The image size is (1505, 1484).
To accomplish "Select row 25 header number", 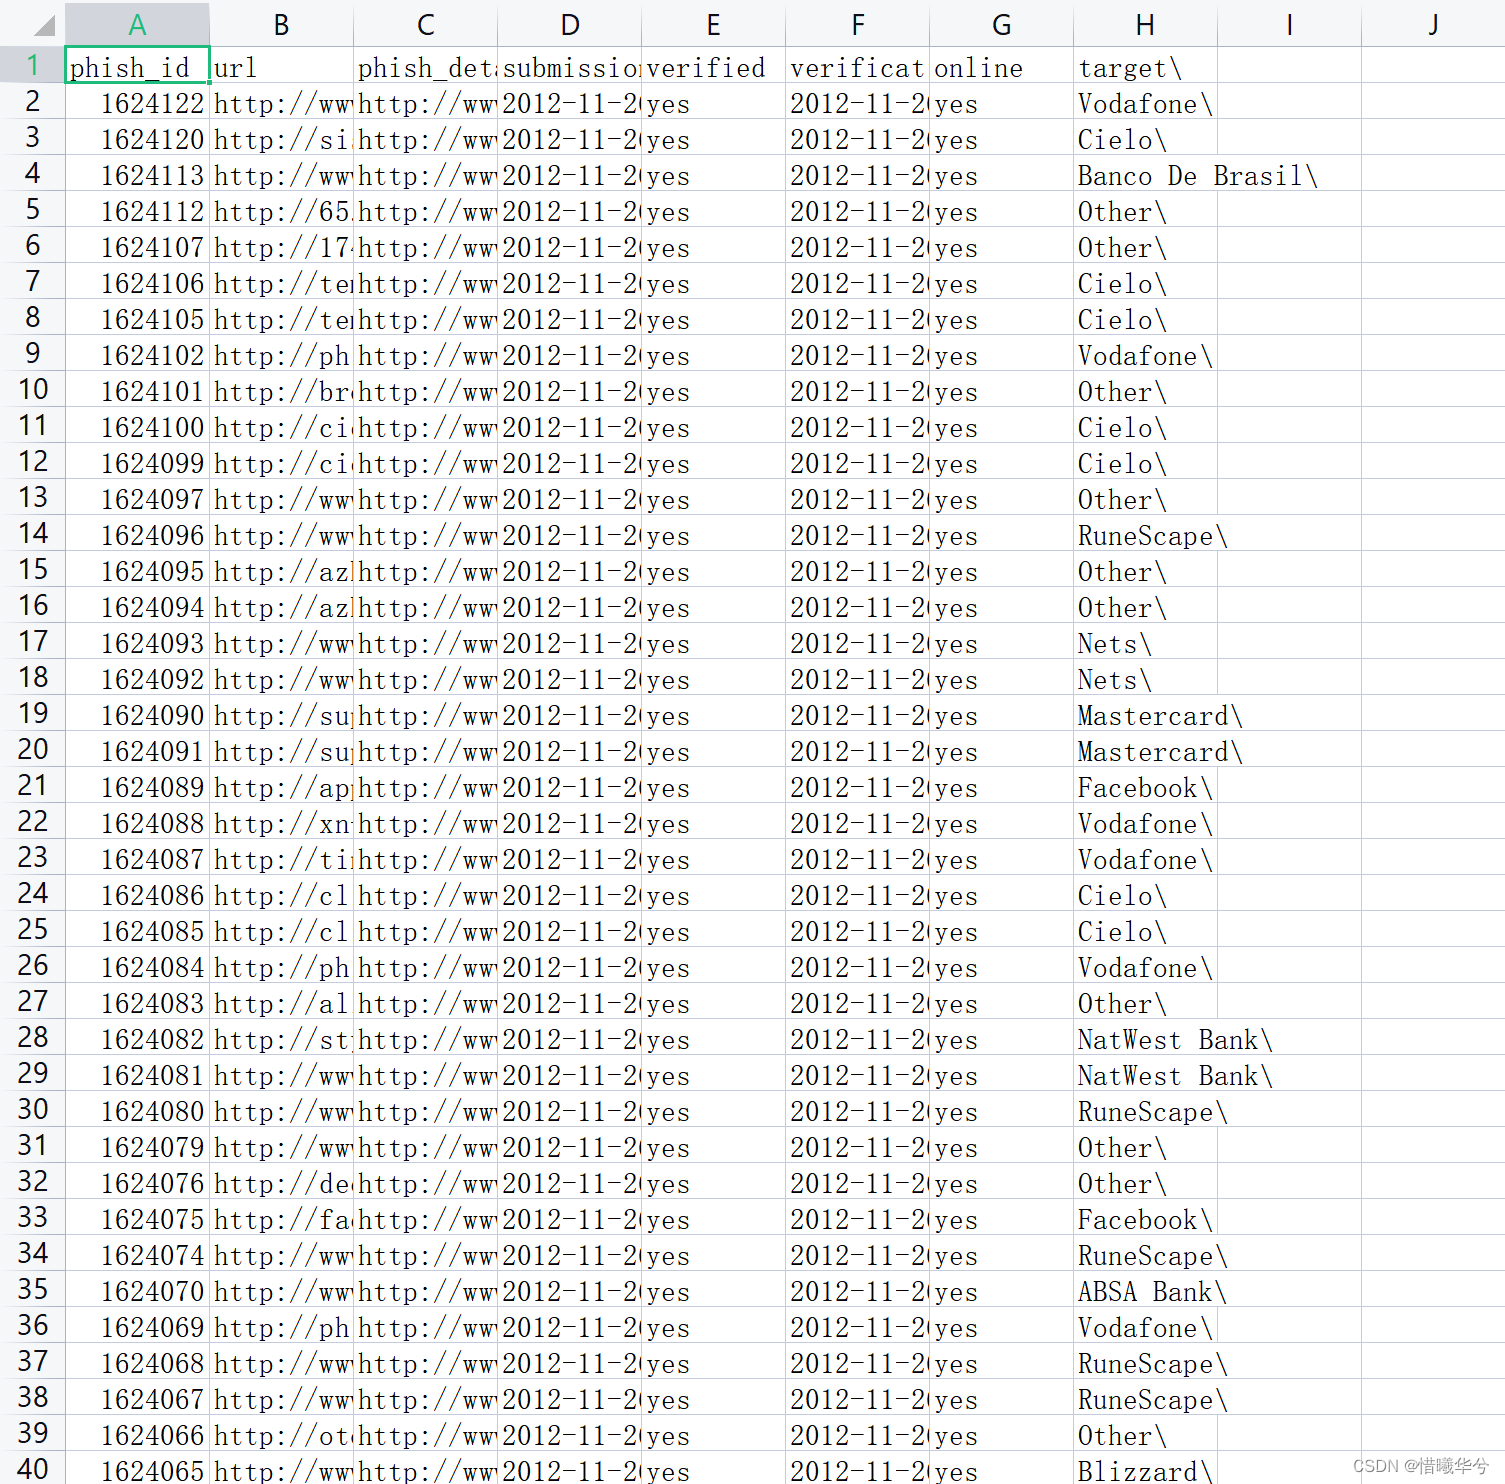I will (33, 929).
